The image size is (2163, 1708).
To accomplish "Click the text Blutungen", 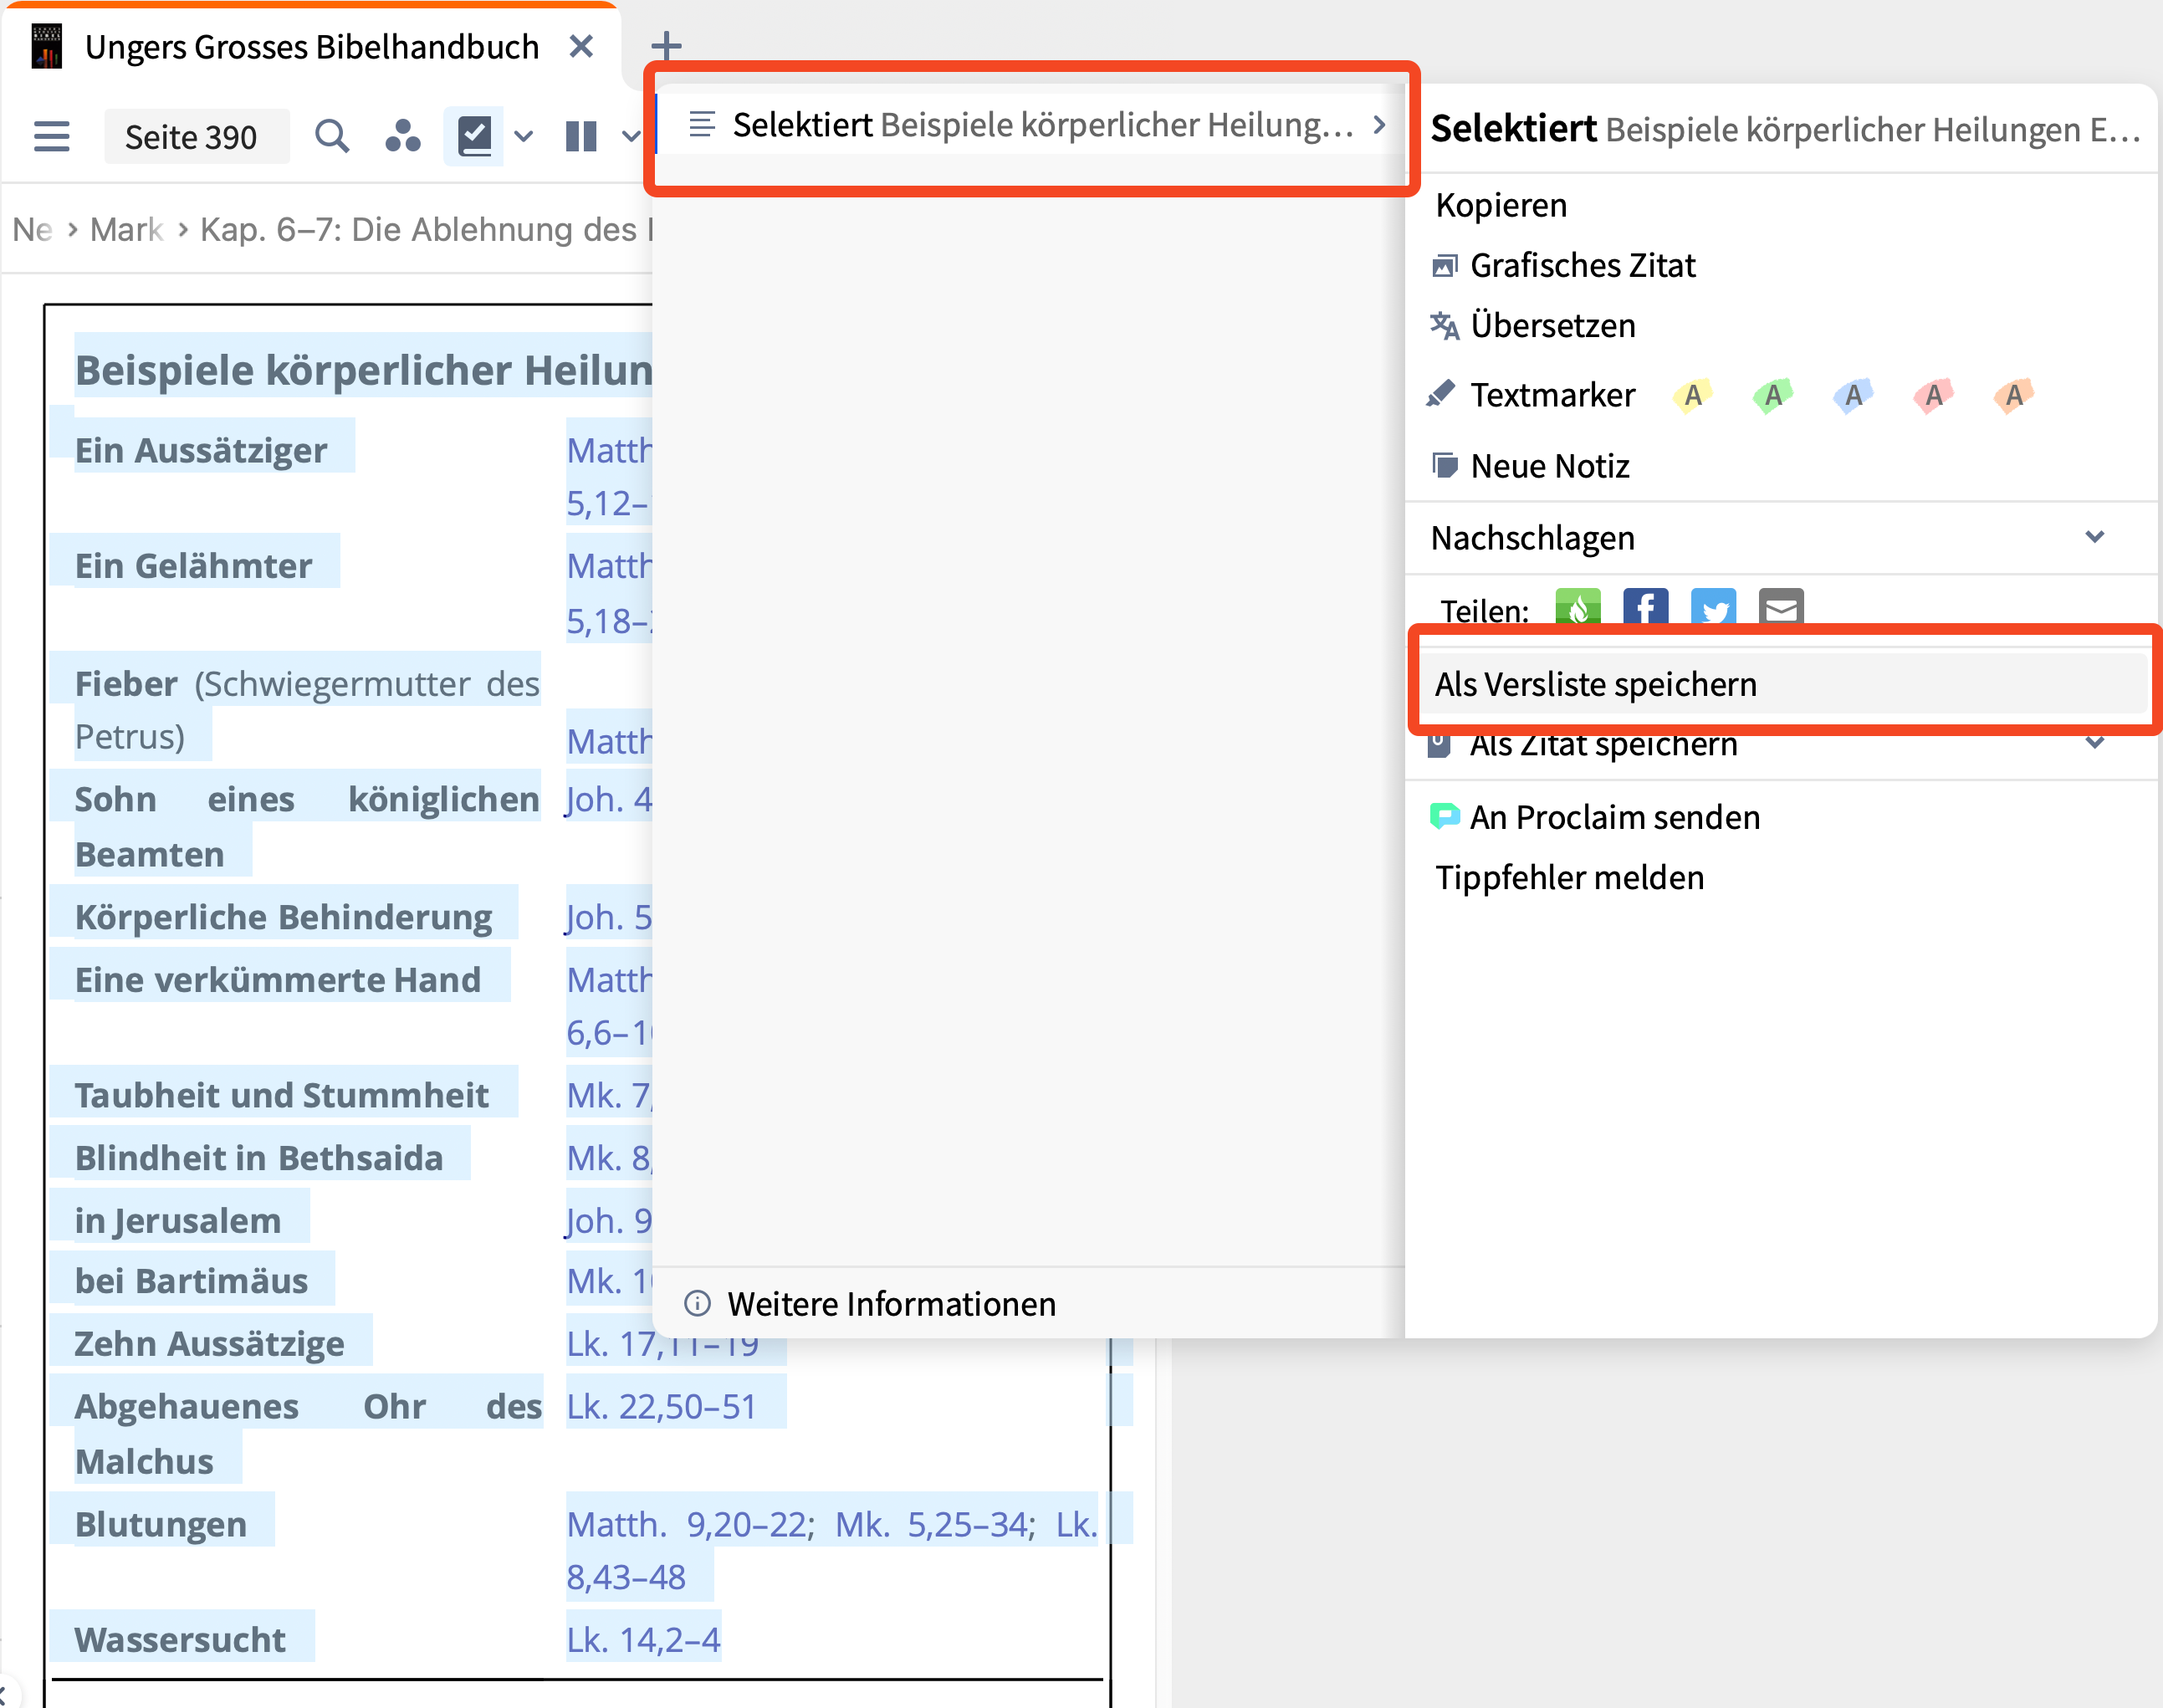I will point(161,1524).
